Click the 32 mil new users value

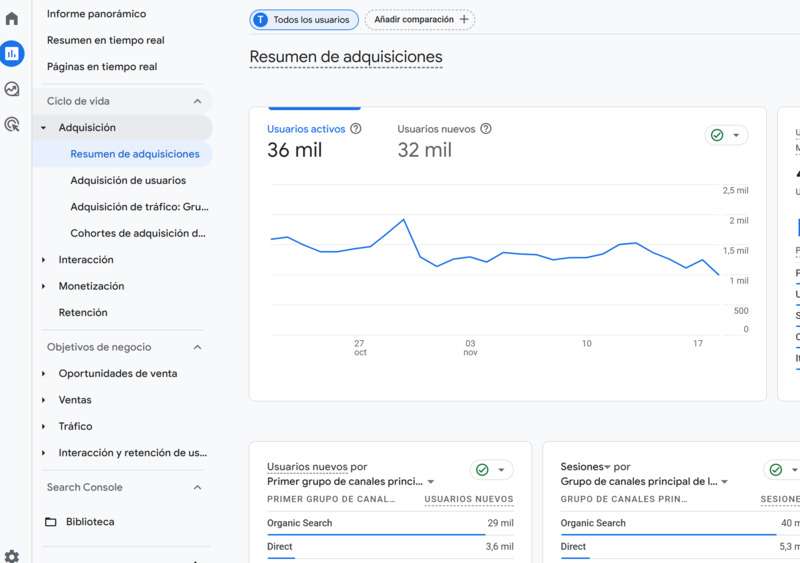pyautogui.click(x=424, y=150)
